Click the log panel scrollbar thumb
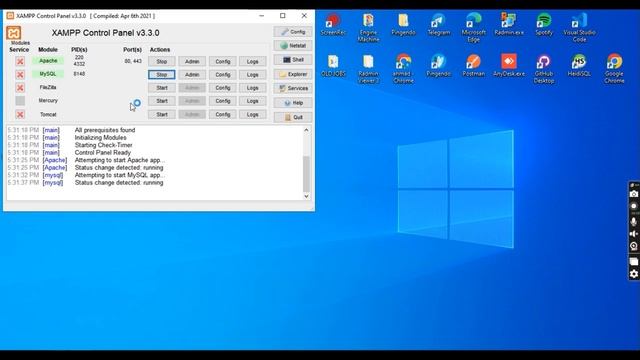Screen dimensions: 640x360 pos(306,174)
